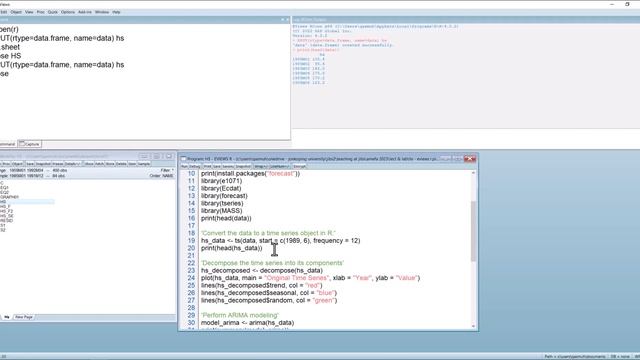Click Store in workfile toolbar

pyautogui.click(x=110, y=164)
